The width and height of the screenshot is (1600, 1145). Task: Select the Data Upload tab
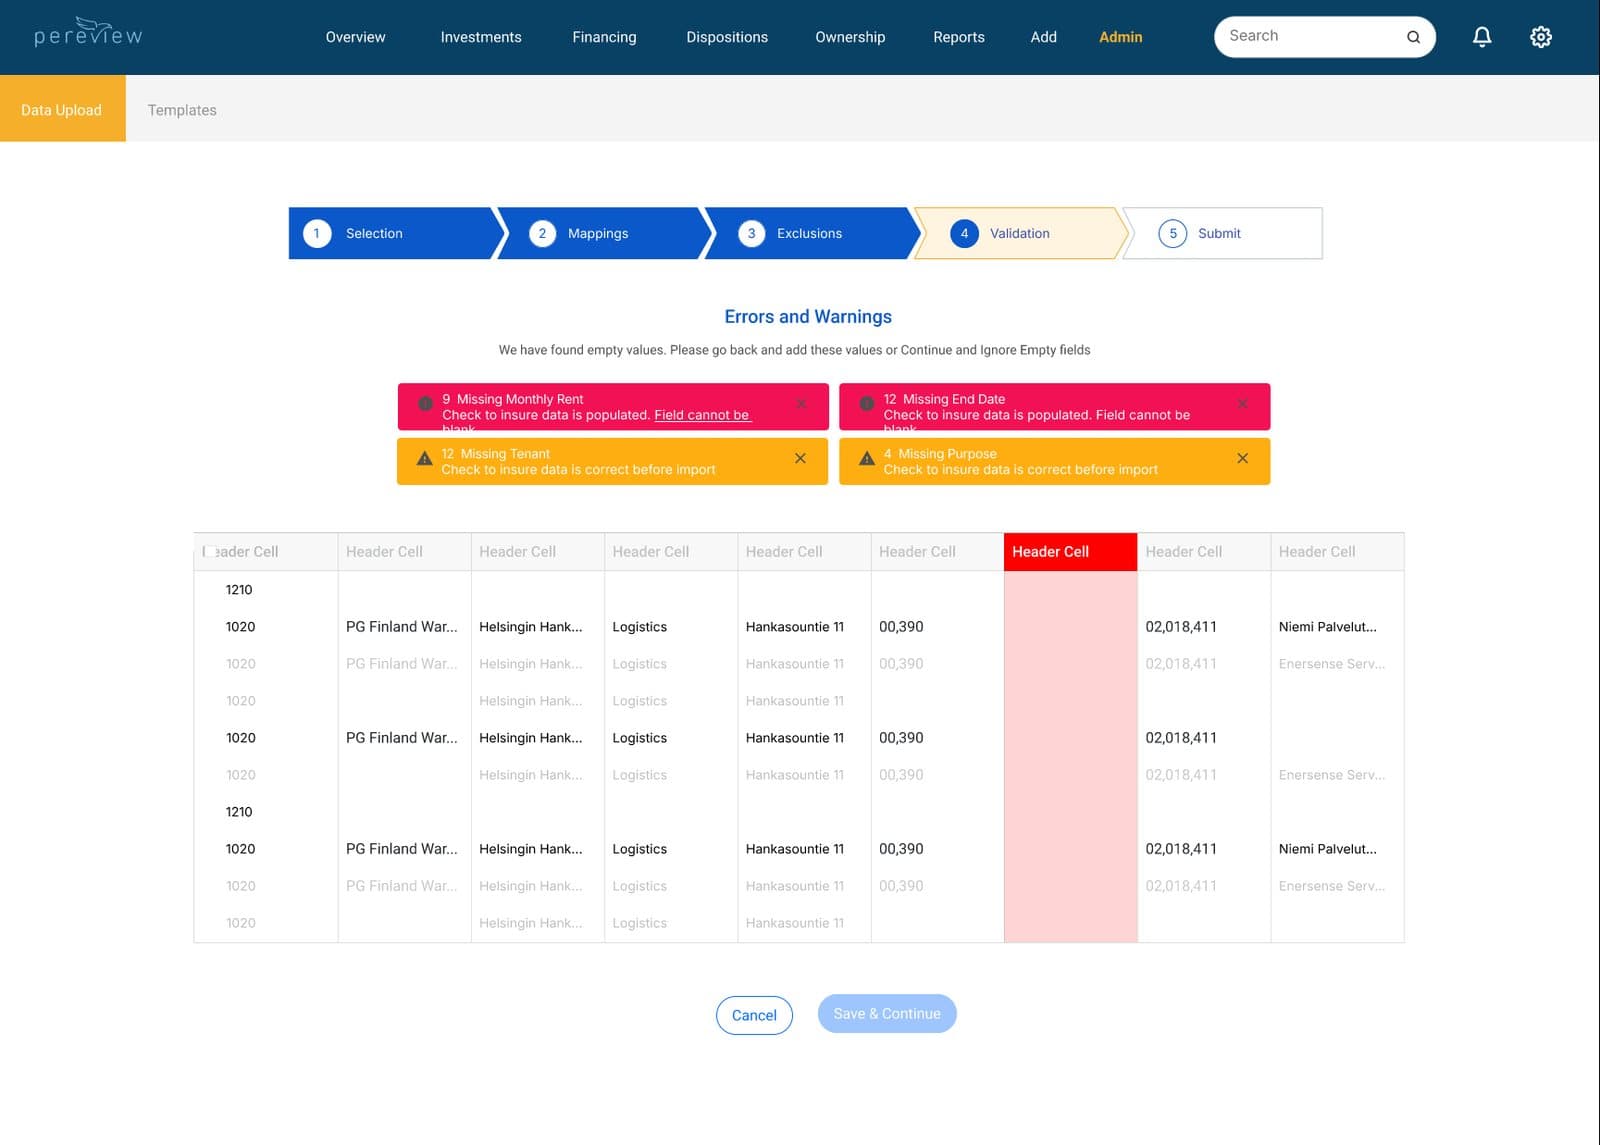coord(62,108)
